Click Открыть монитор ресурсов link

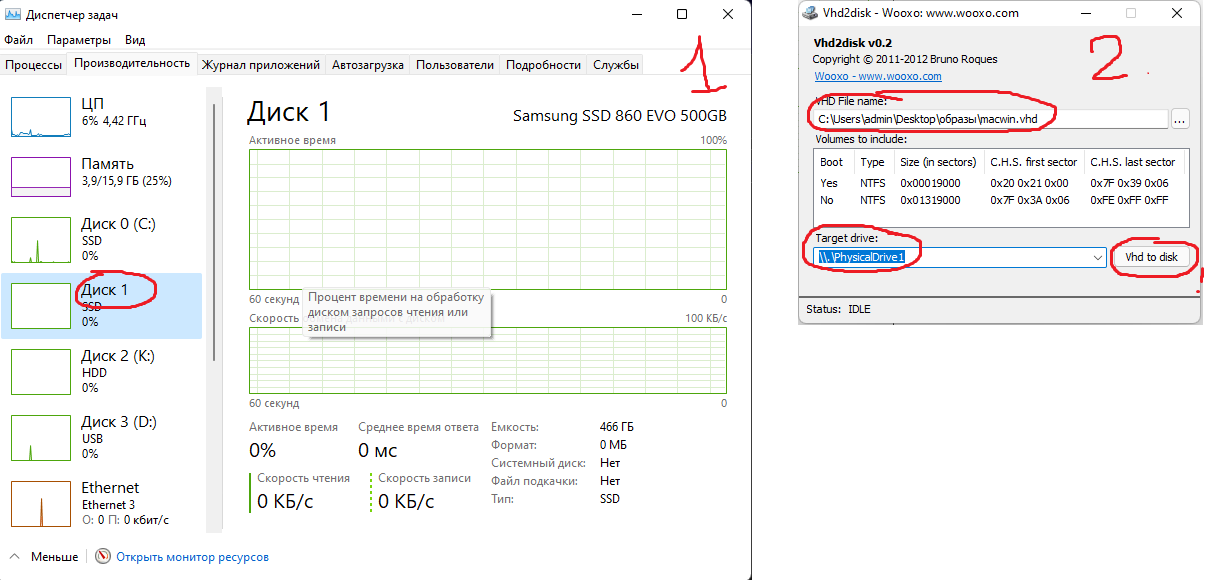click(192, 557)
